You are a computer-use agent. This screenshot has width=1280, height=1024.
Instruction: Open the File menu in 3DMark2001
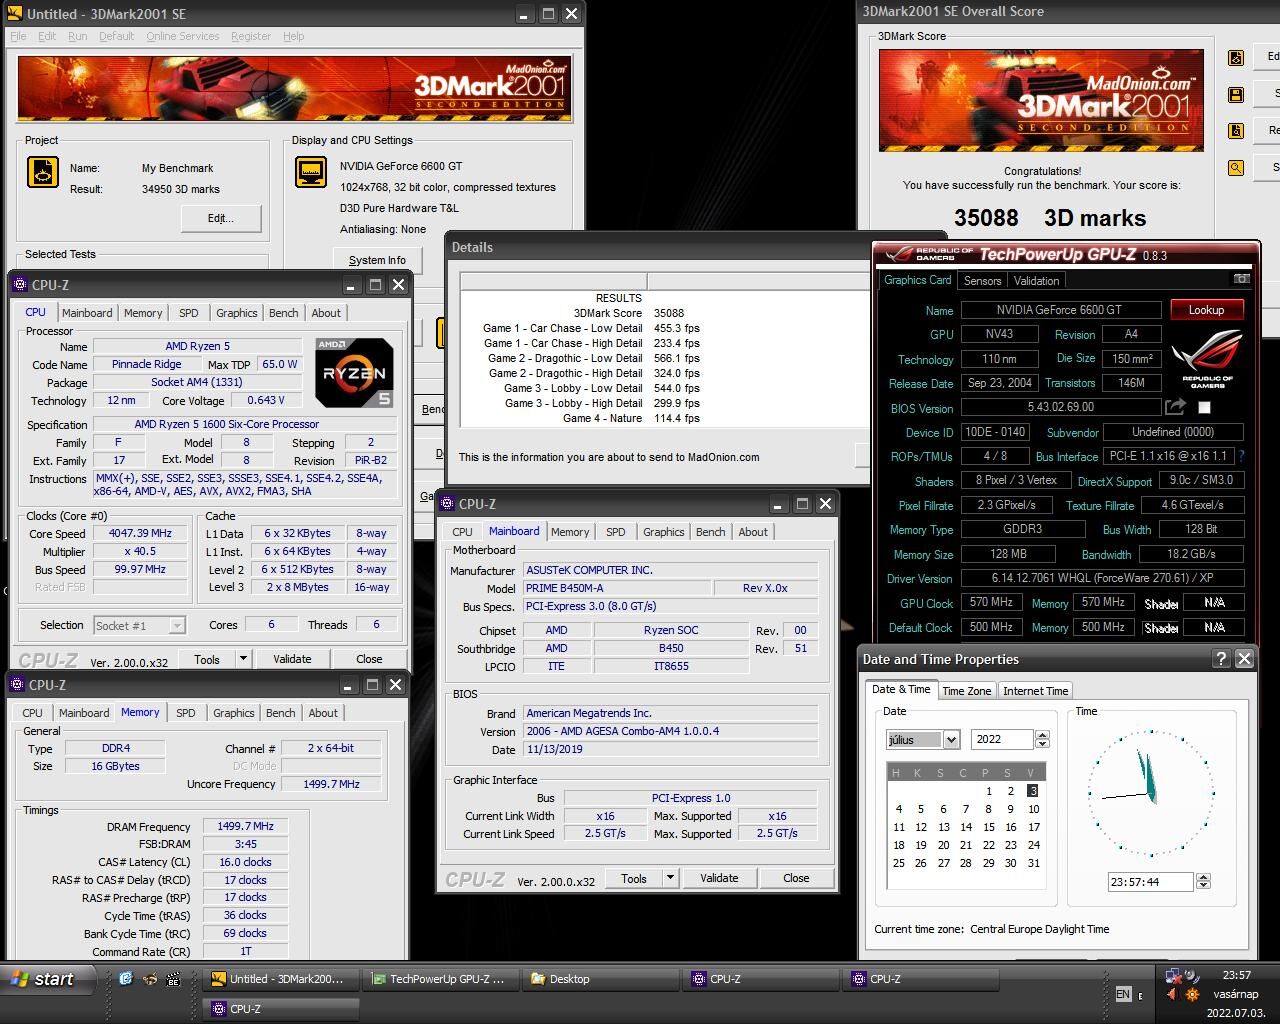pos(18,36)
